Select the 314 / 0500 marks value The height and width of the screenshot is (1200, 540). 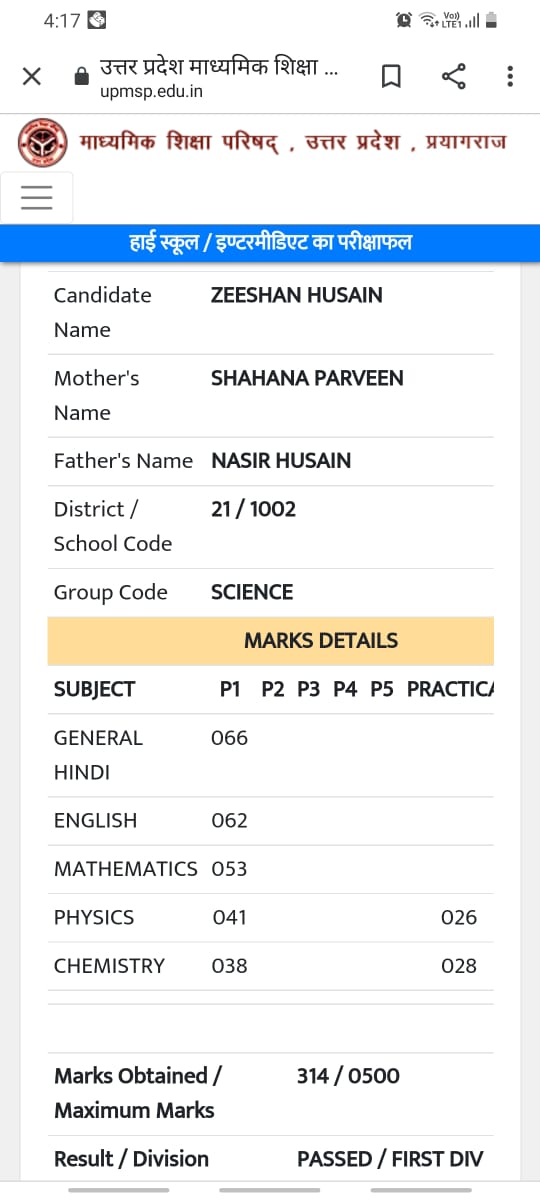click(348, 1076)
